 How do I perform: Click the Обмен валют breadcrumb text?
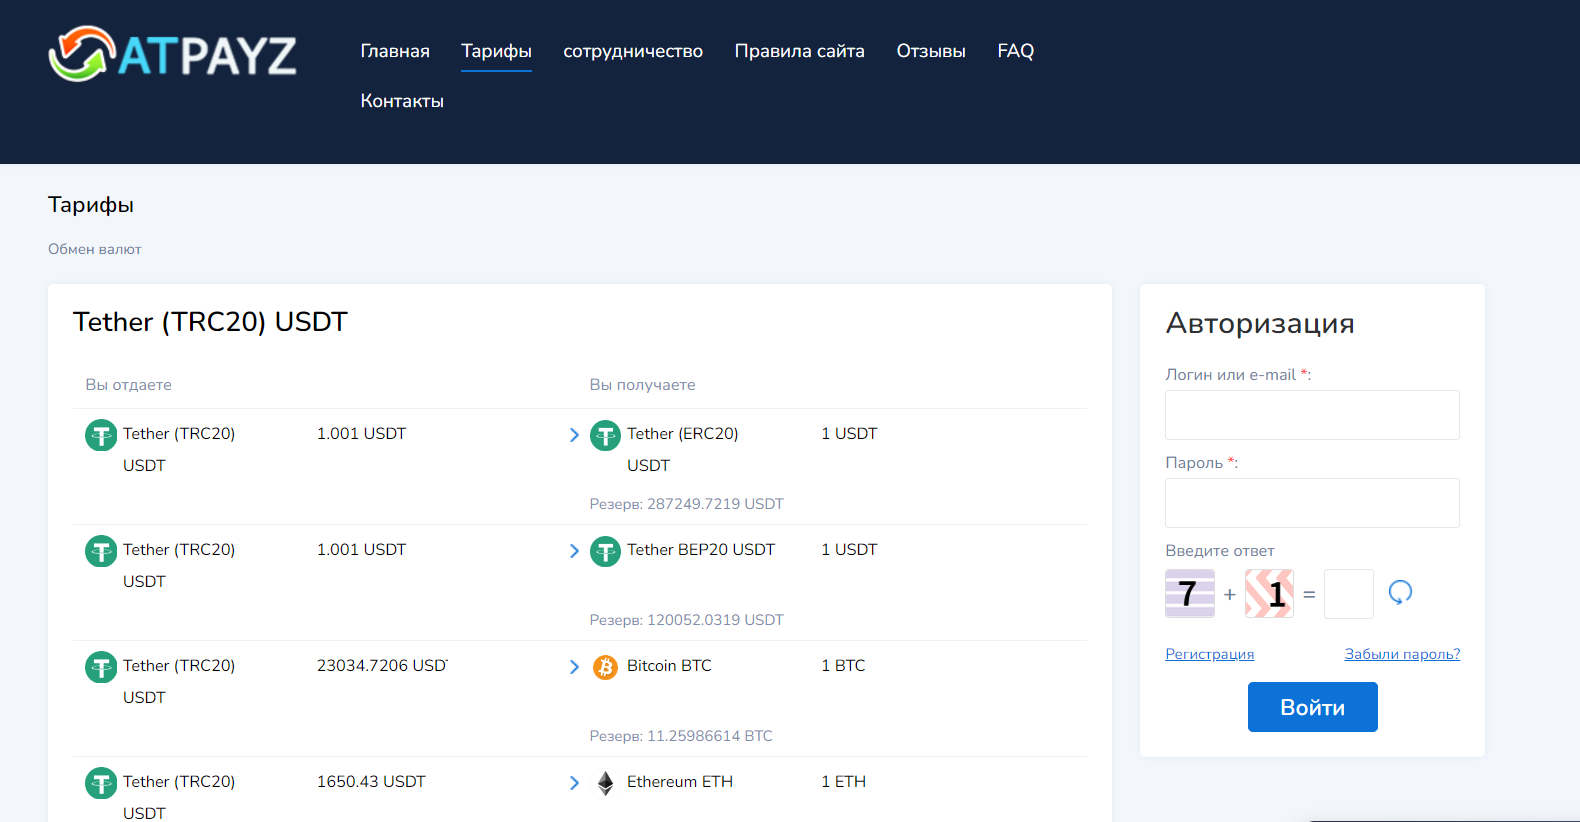(95, 249)
